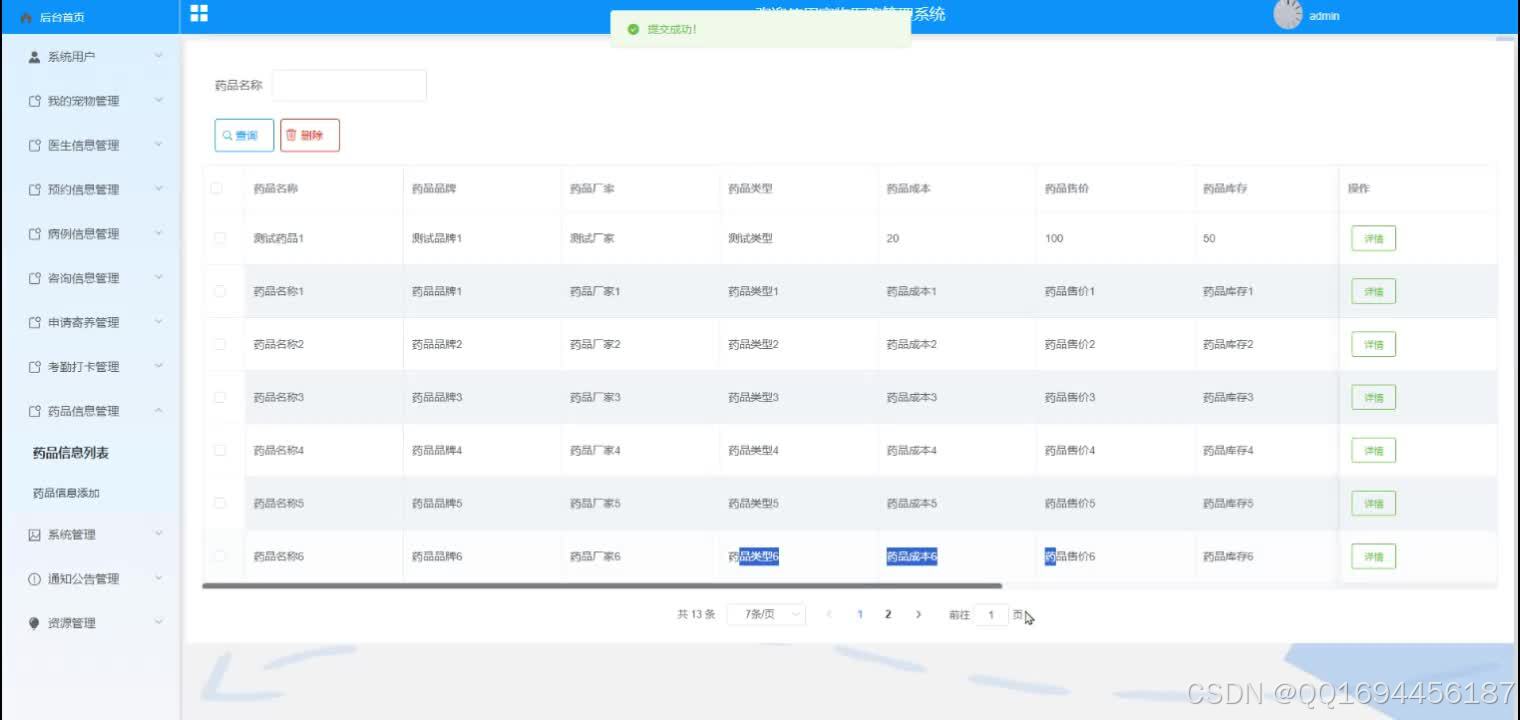Expand the 资源管理 menu chevron

[x=158, y=622]
